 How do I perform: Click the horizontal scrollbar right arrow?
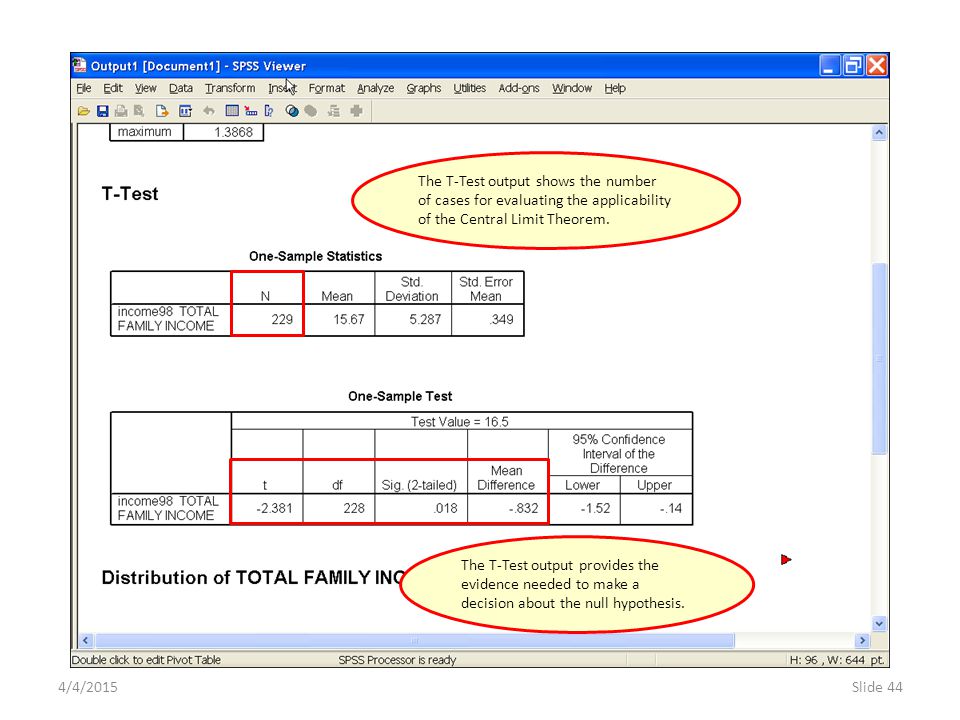coord(863,640)
